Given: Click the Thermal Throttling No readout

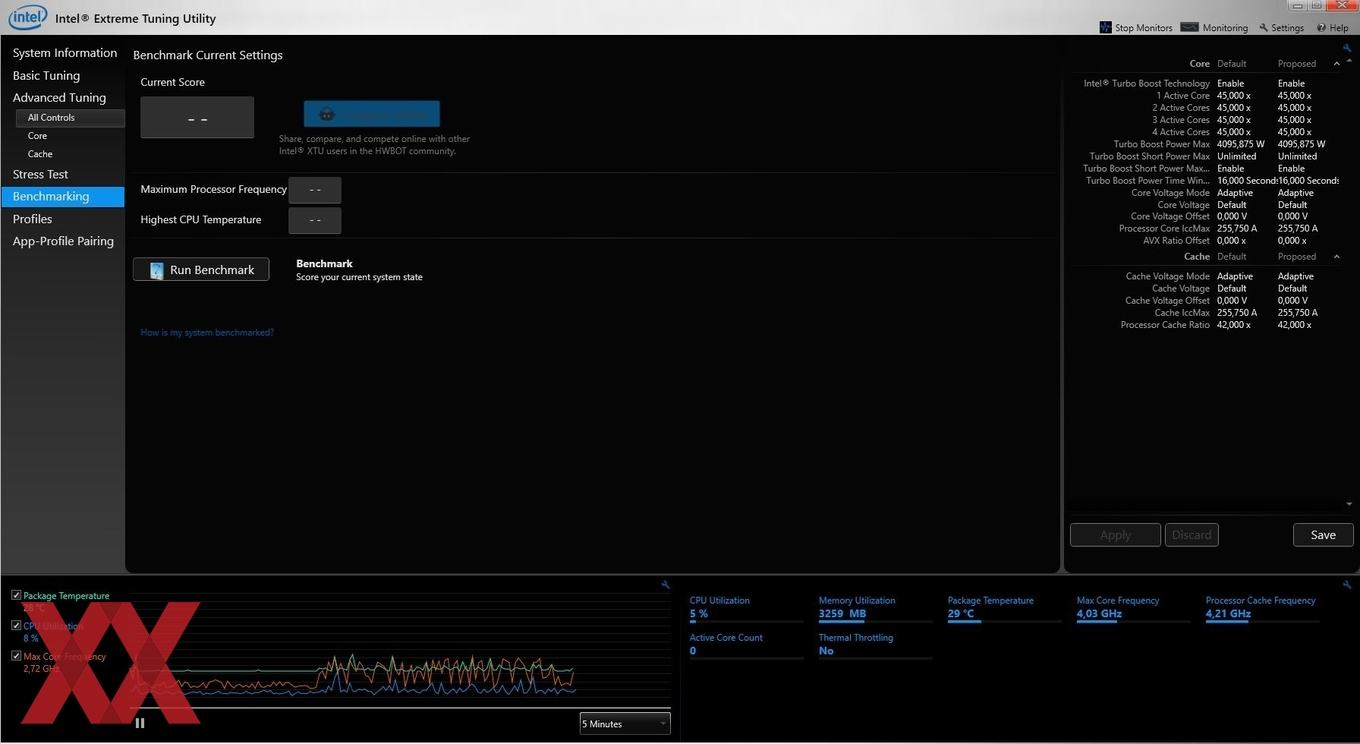Looking at the screenshot, I should coord(875,645).
